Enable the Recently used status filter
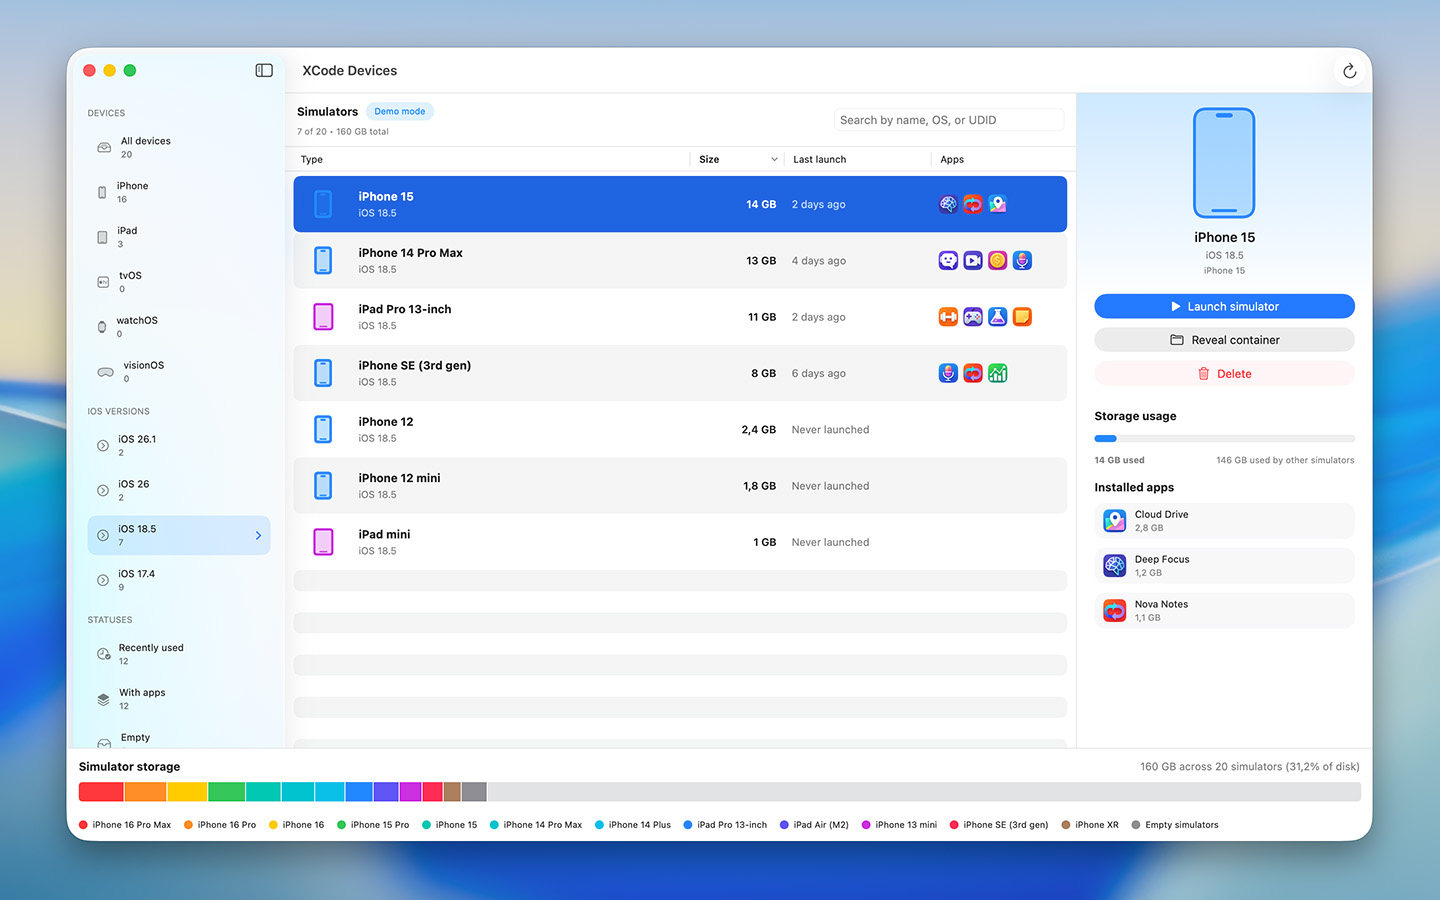 [150, 653]
